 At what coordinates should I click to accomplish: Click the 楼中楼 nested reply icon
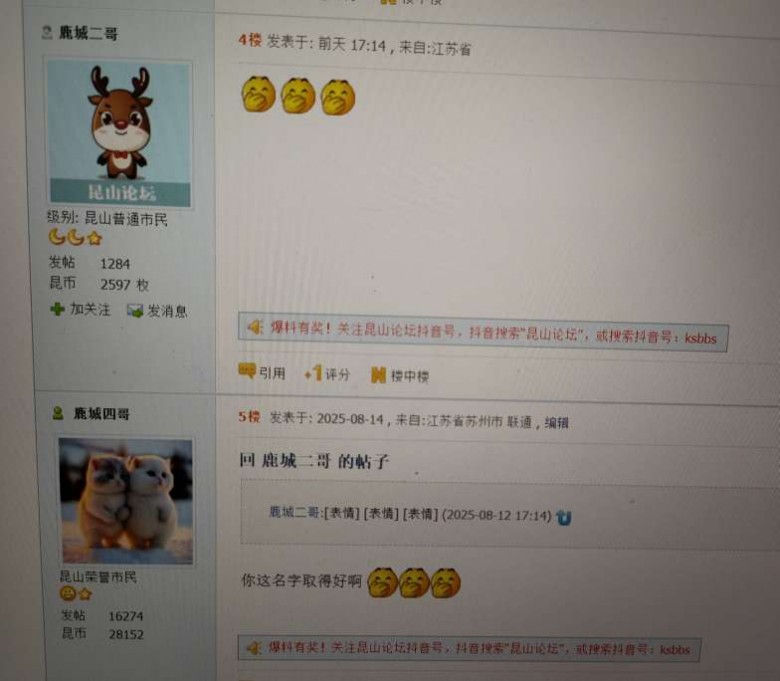[x=379, y=375]
